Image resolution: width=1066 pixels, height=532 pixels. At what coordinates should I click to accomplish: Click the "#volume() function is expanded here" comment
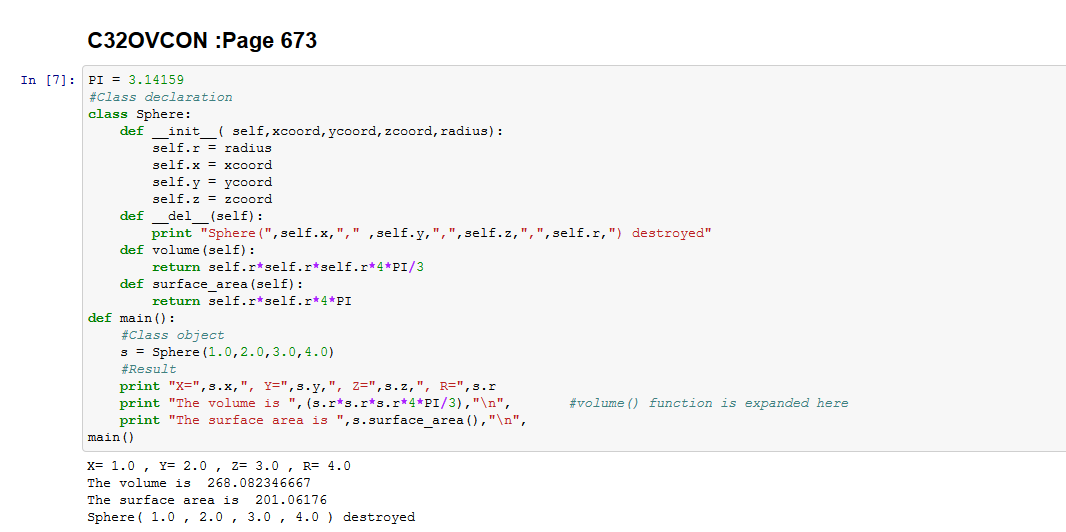pos(708,403)
